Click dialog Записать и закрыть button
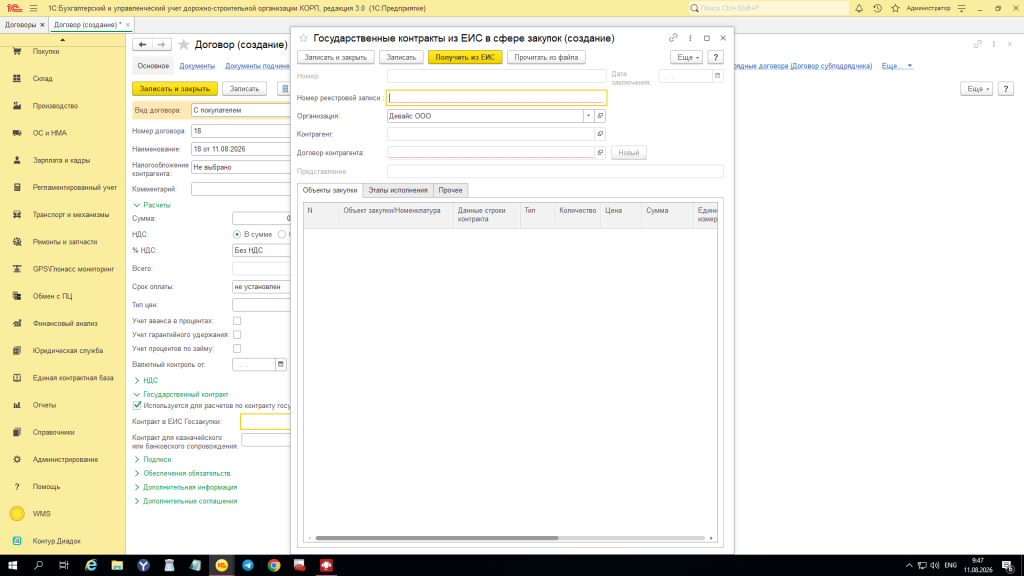The height and width of the screenshot is (576, 1024). pos(336,57)
